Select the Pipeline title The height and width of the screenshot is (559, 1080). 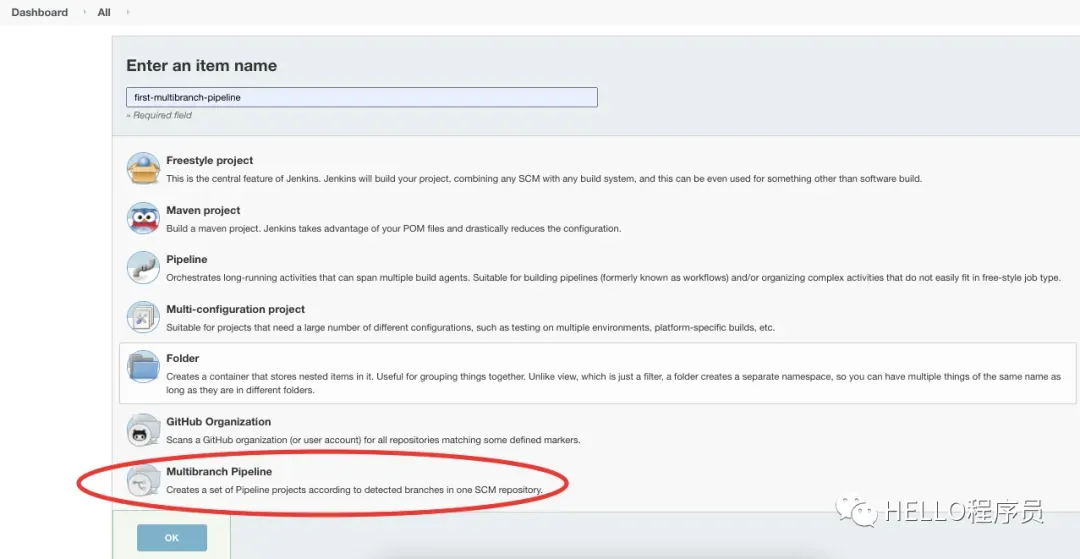[187, 260]
